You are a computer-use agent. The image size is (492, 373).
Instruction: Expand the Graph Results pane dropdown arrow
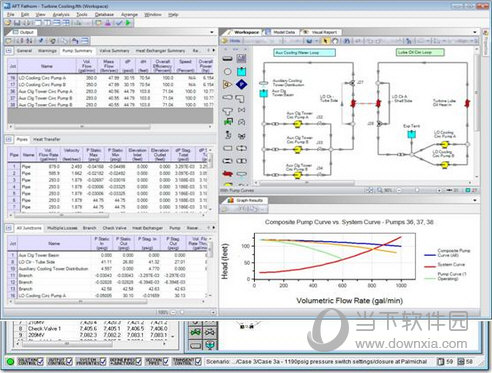point(475,200)
